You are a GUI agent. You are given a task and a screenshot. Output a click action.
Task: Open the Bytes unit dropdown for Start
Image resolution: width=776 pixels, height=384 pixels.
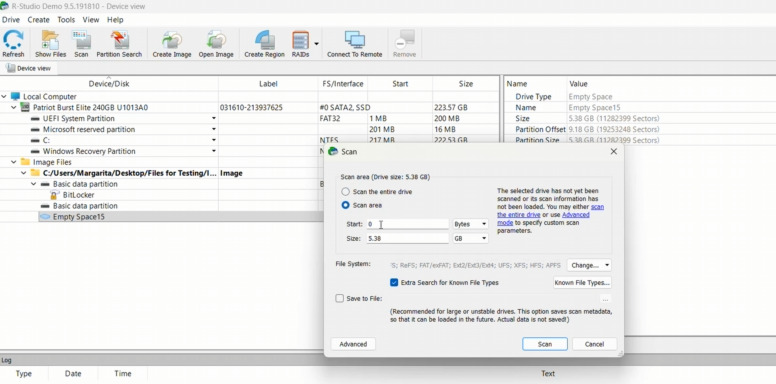(x=470, y=224)
